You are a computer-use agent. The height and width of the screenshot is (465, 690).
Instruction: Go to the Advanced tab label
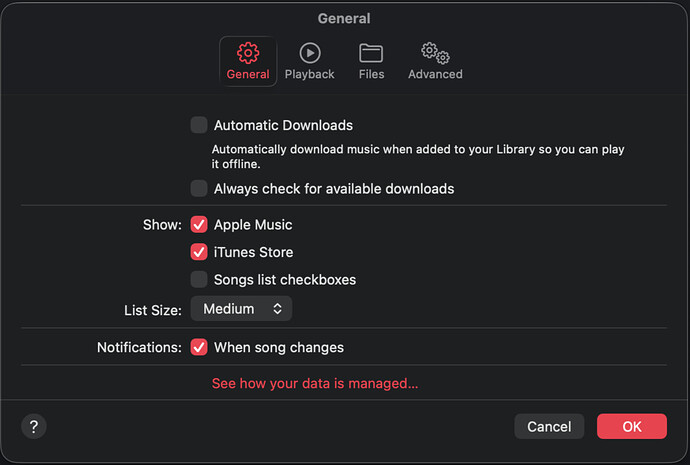coord(435,74)
